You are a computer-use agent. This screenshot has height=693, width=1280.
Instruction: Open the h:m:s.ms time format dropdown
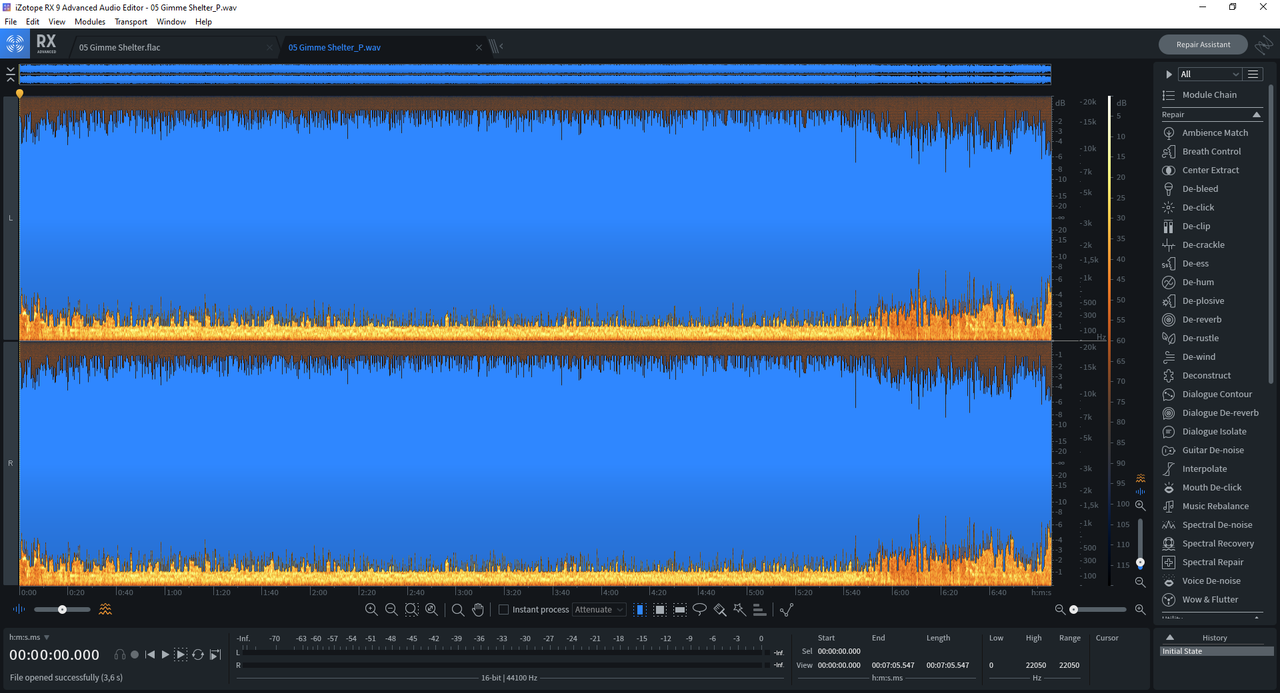point(29,637)
